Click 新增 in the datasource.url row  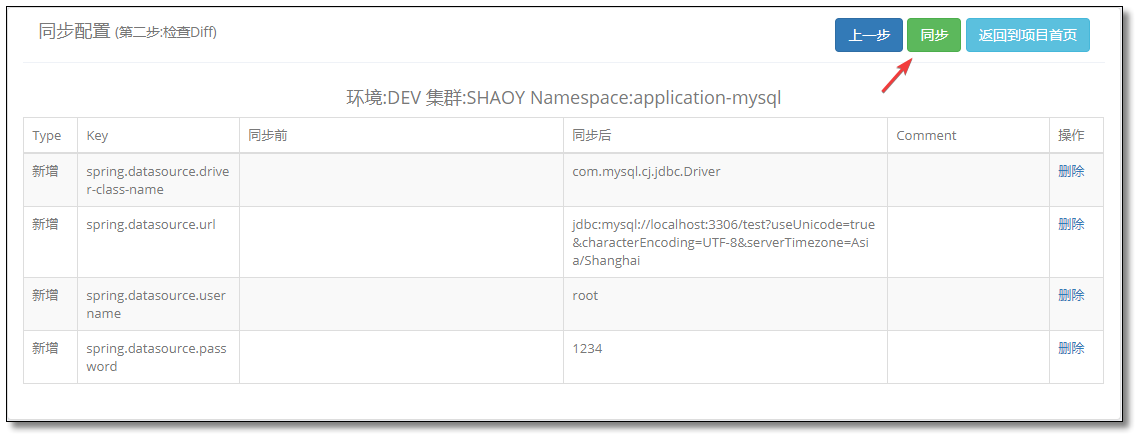[46, 224]
